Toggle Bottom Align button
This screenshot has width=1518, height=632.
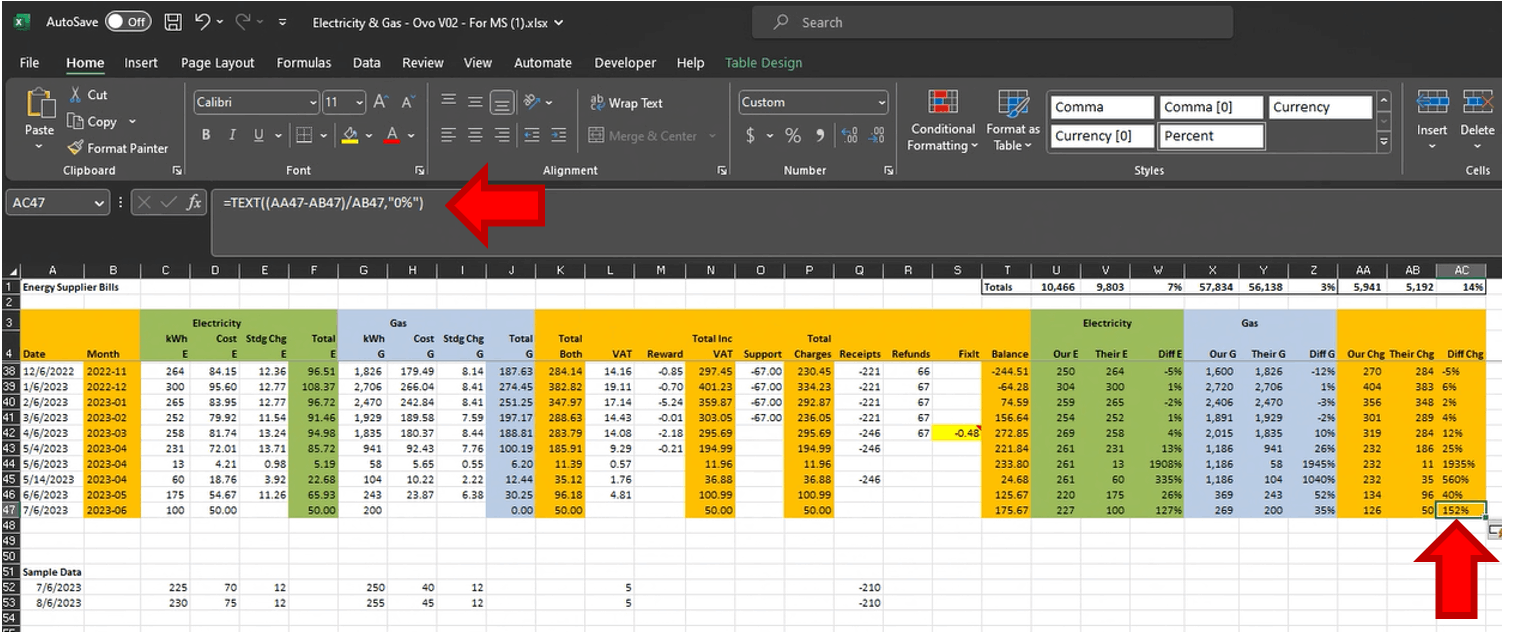[502, 102]
